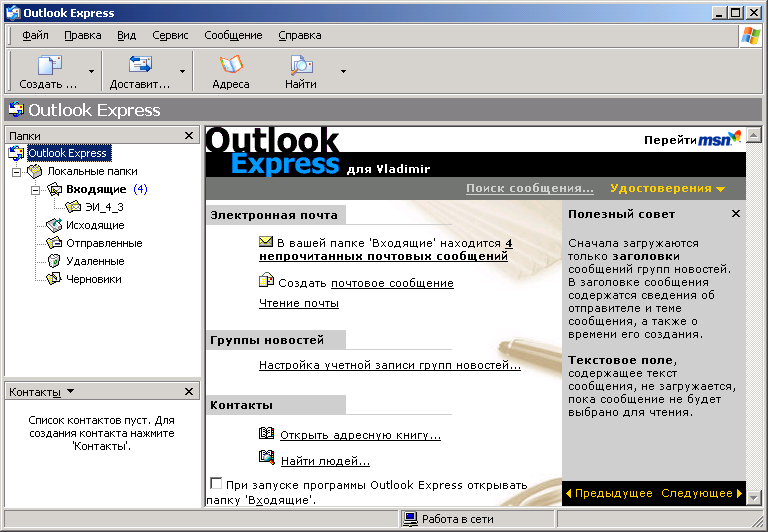Open the Сервис menu
The image size is (768, 532).
click(x=170, y=35)
